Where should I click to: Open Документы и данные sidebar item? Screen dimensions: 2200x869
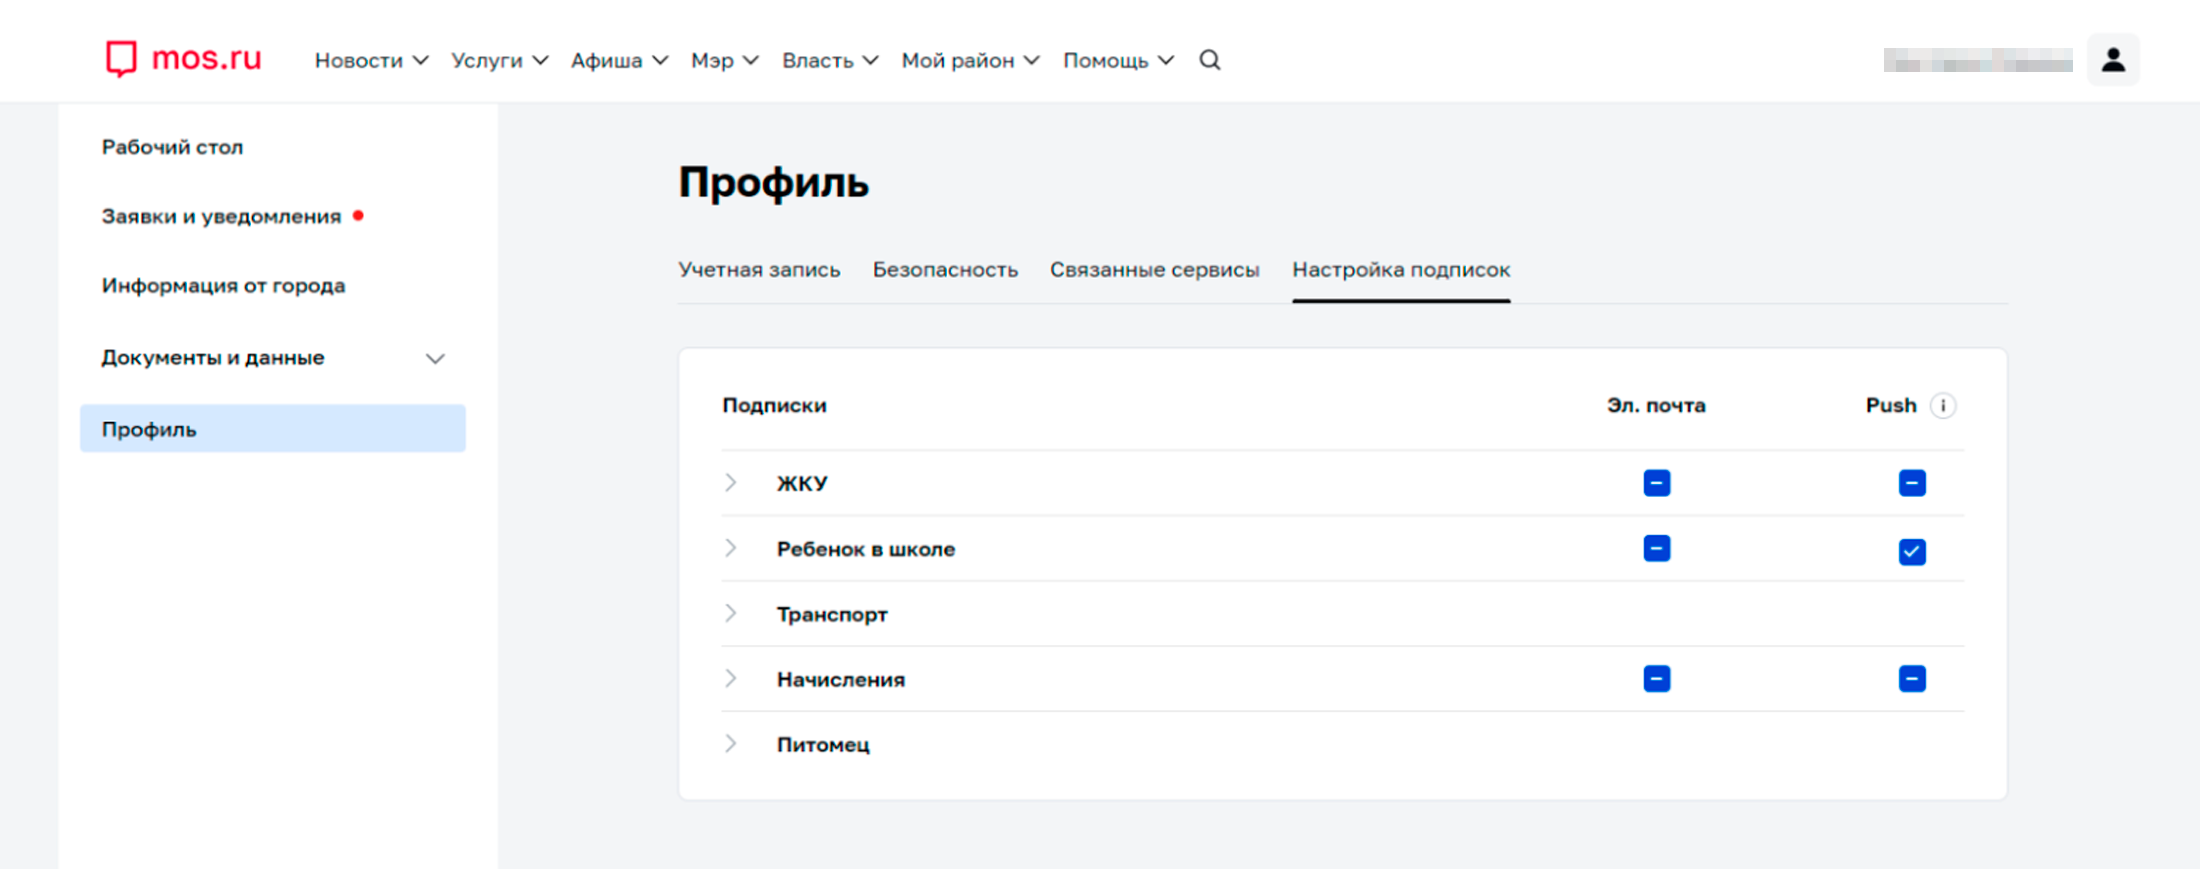click(x=213, y=358)
